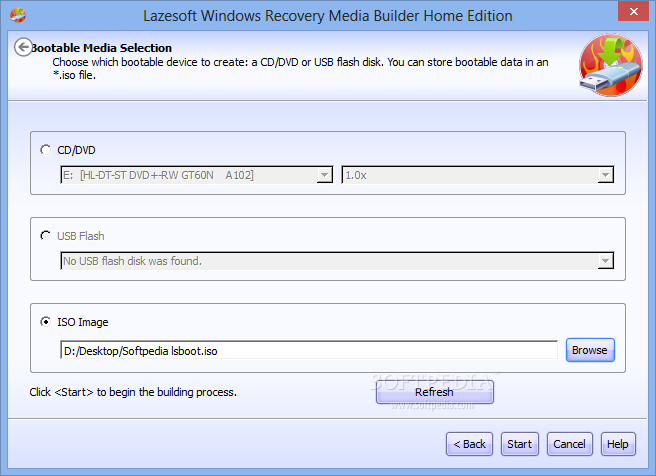Click the USB flash drive logo image

tap(611, 65)
